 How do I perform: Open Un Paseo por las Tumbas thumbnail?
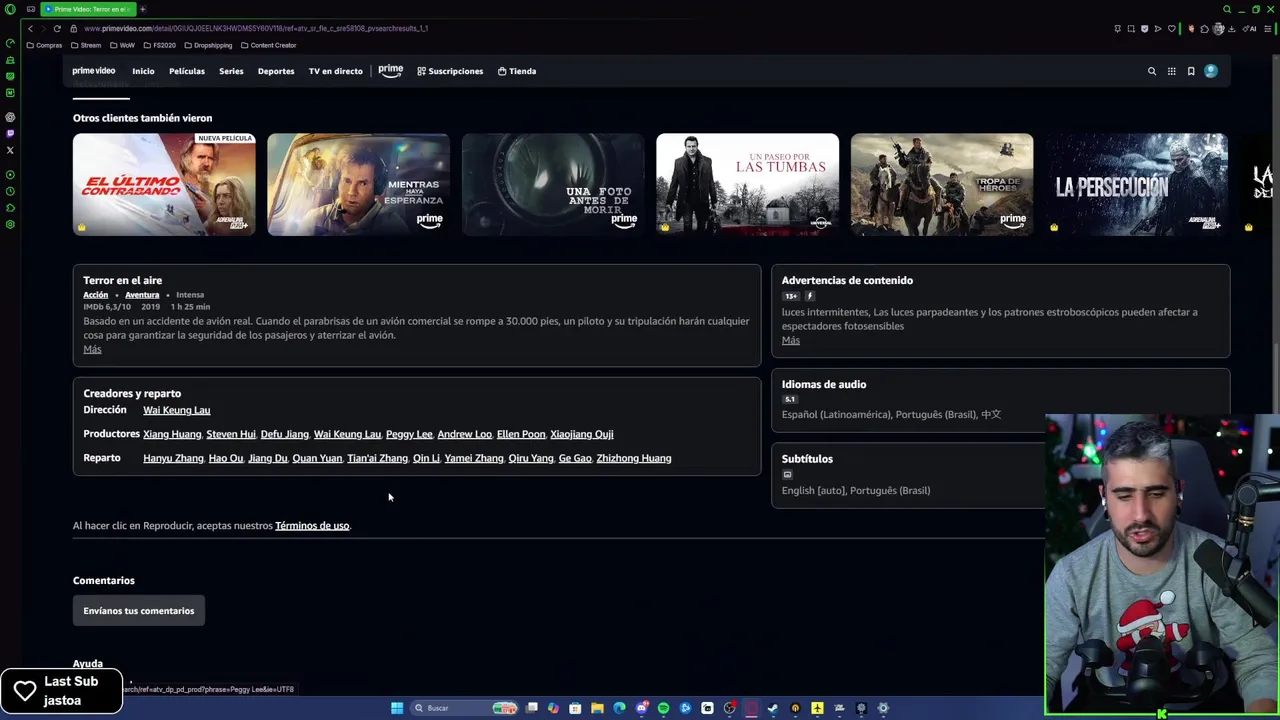747,185
